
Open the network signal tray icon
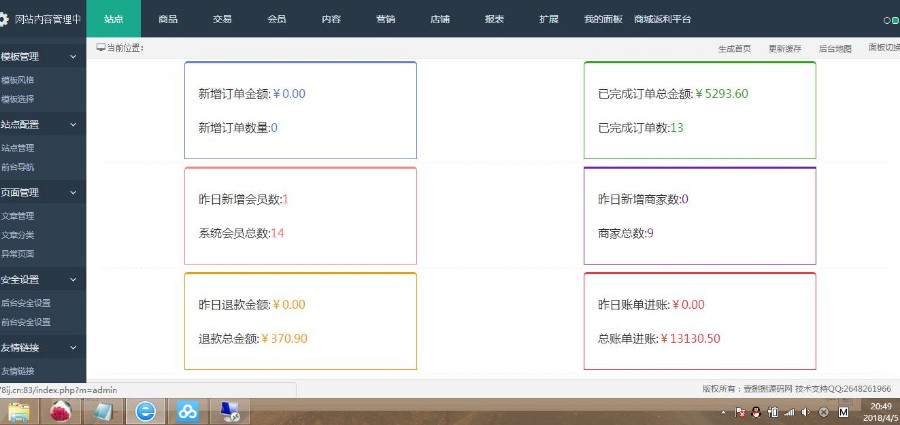click(789, 412)
